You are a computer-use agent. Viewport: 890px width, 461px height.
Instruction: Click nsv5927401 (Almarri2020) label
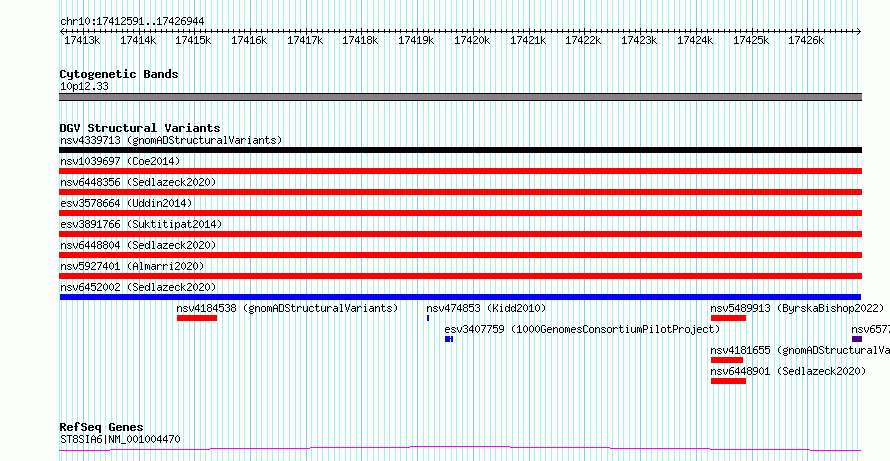point(132,266)
